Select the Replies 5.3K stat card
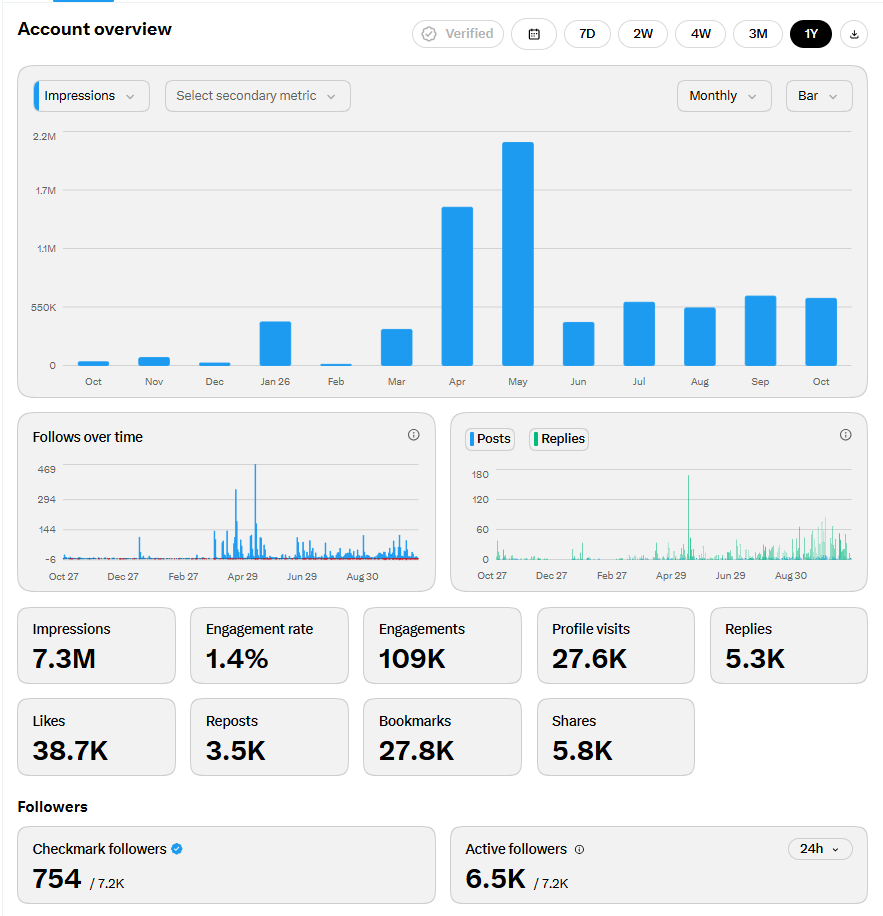 788,646
